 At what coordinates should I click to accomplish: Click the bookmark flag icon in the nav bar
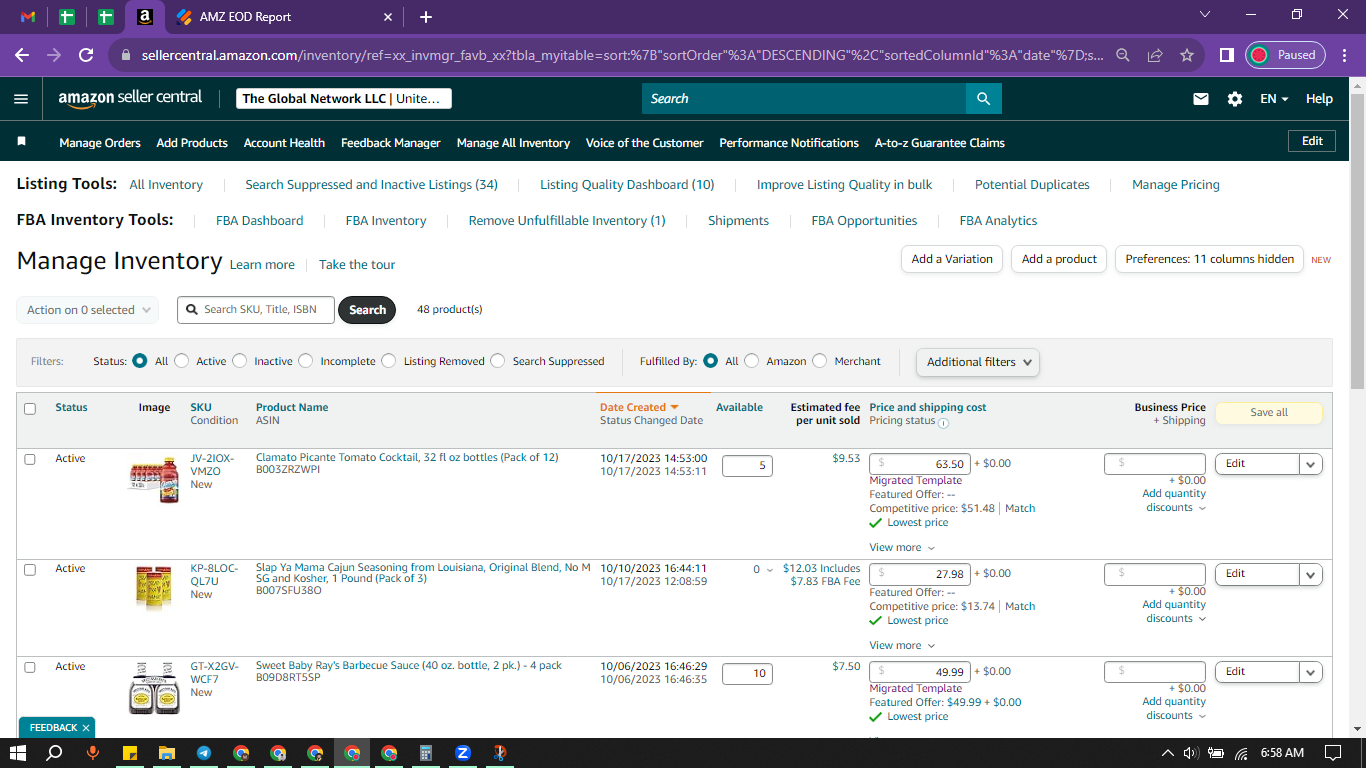(22, 142)
